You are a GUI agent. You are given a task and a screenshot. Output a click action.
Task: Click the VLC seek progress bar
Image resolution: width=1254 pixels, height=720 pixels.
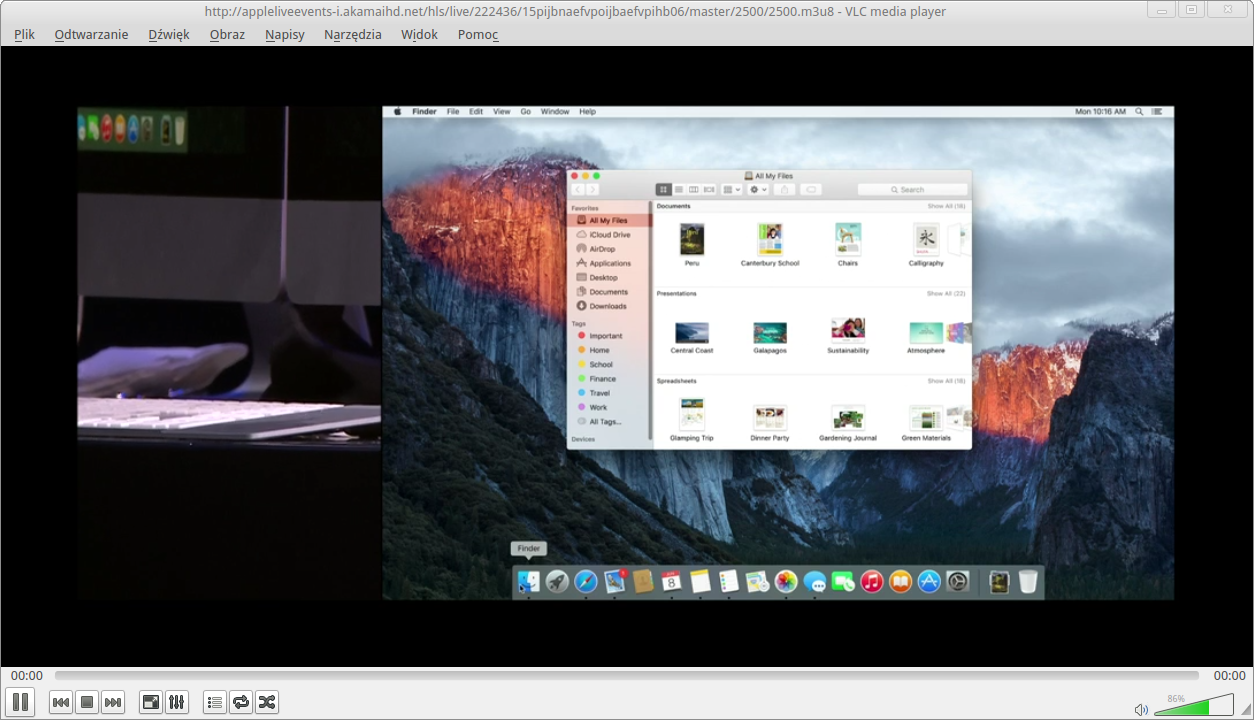tap(627, 676)
